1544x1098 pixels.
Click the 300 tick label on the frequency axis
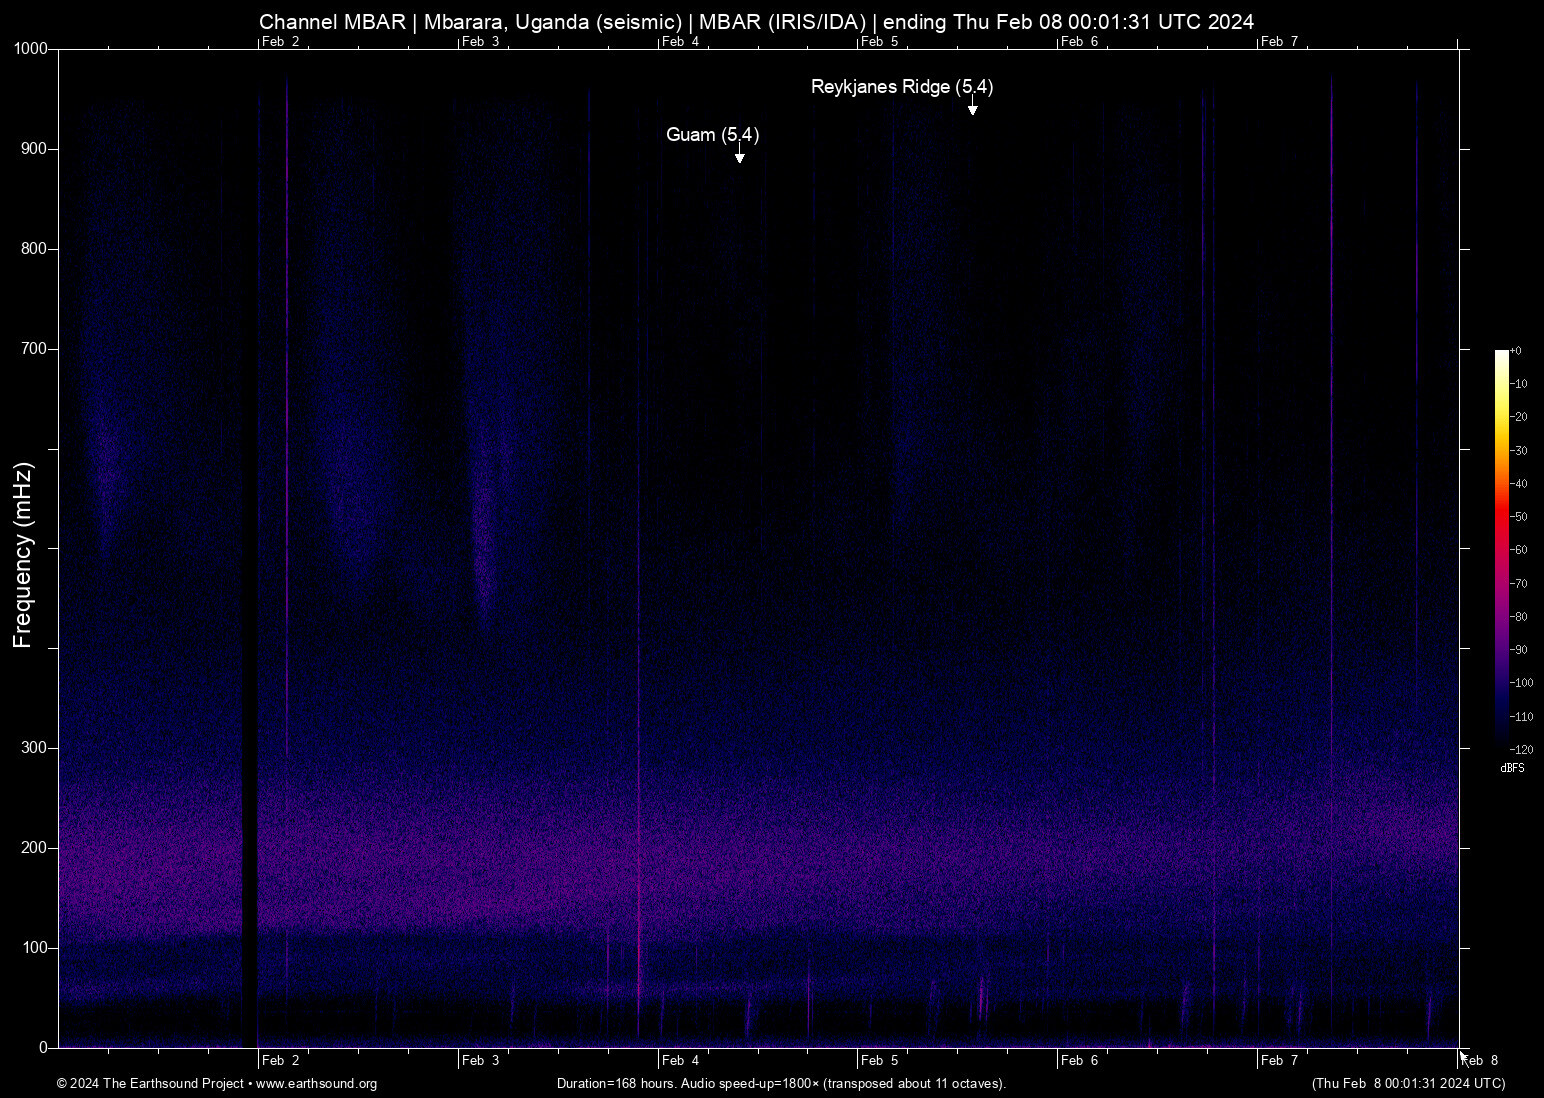point(35,748)
